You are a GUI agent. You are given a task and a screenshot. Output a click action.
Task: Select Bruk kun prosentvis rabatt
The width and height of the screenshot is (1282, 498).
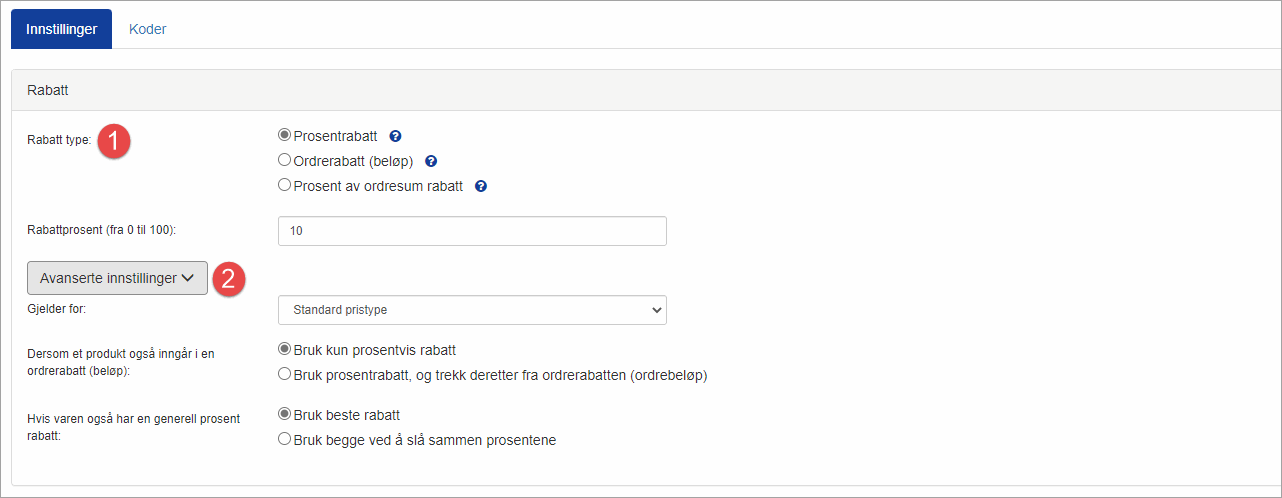coord(285,349)
